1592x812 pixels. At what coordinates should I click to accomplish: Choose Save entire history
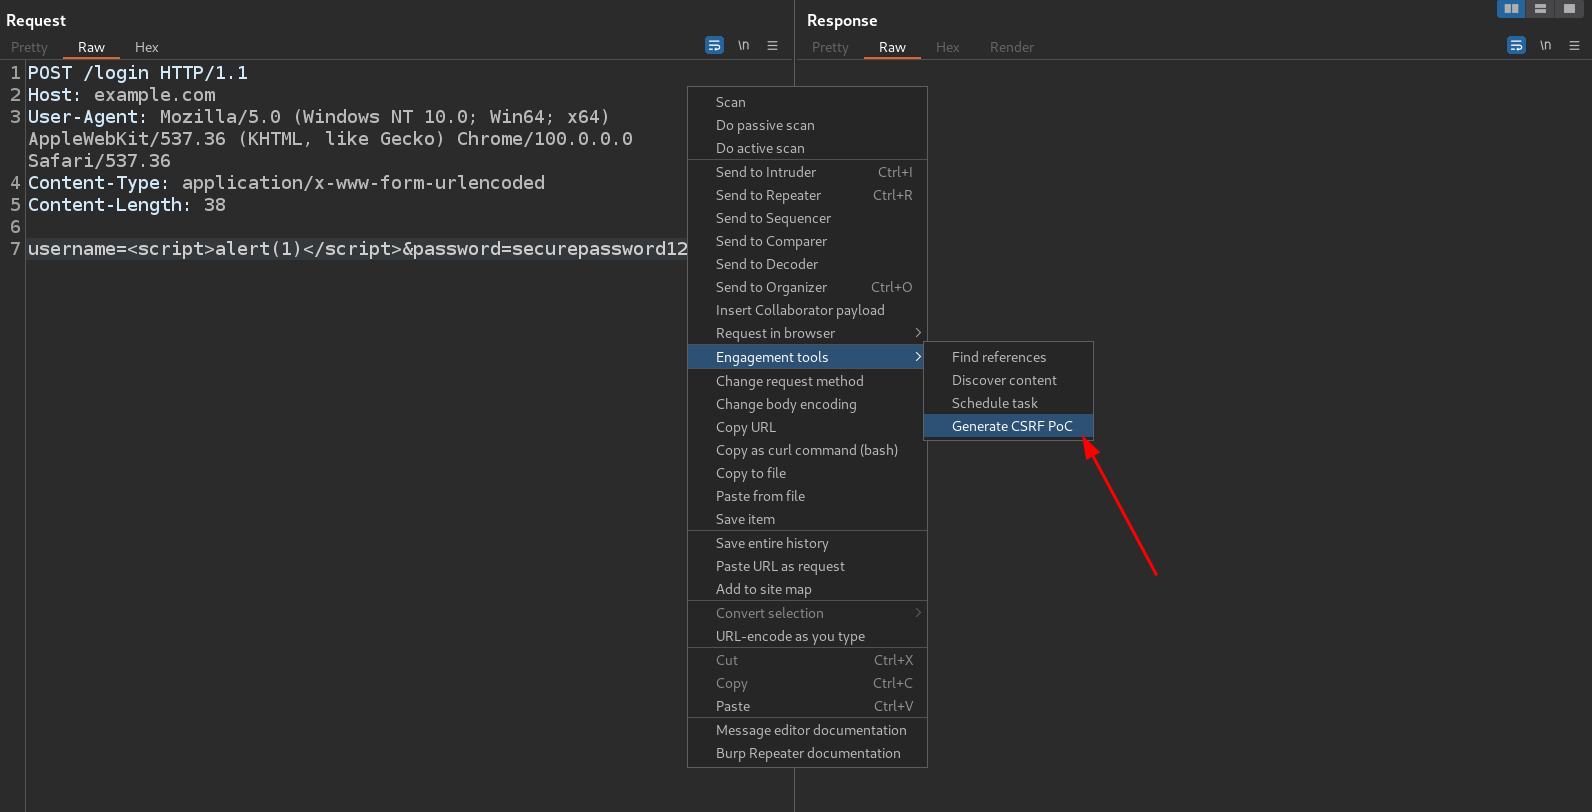[807, 543]
